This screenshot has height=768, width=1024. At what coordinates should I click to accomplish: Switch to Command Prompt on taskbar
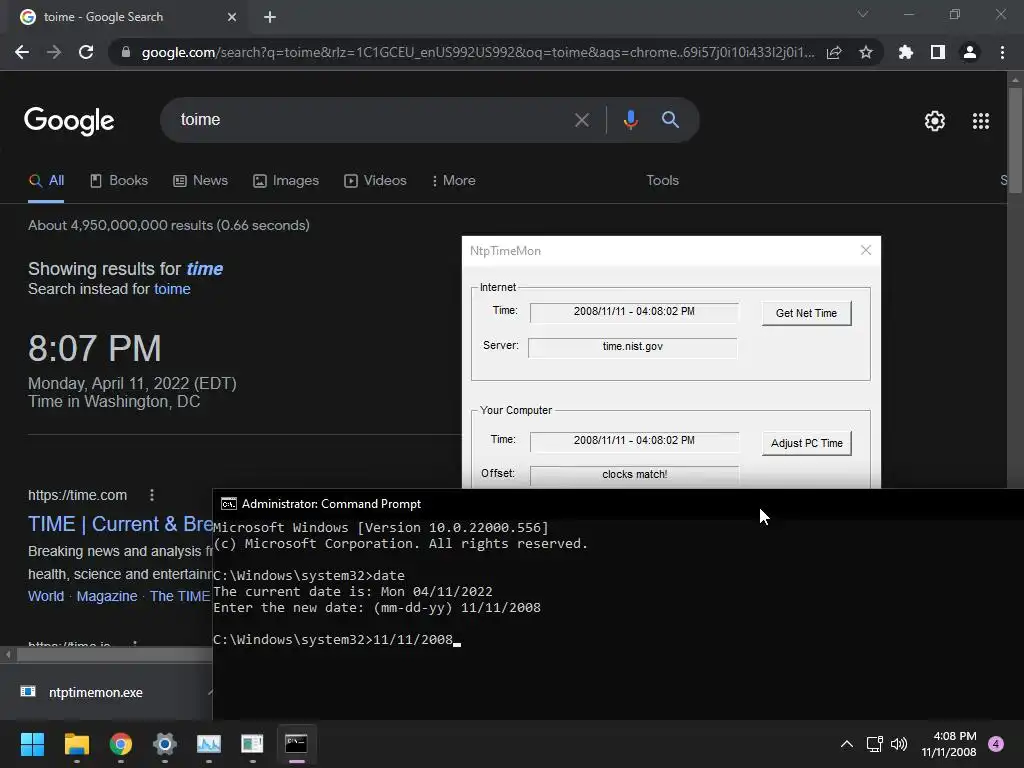point(296,744)
